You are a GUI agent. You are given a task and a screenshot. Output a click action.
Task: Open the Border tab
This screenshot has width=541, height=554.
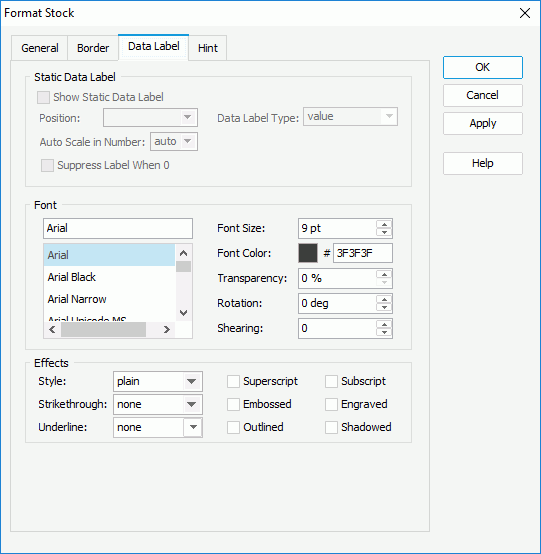point(93,48)
